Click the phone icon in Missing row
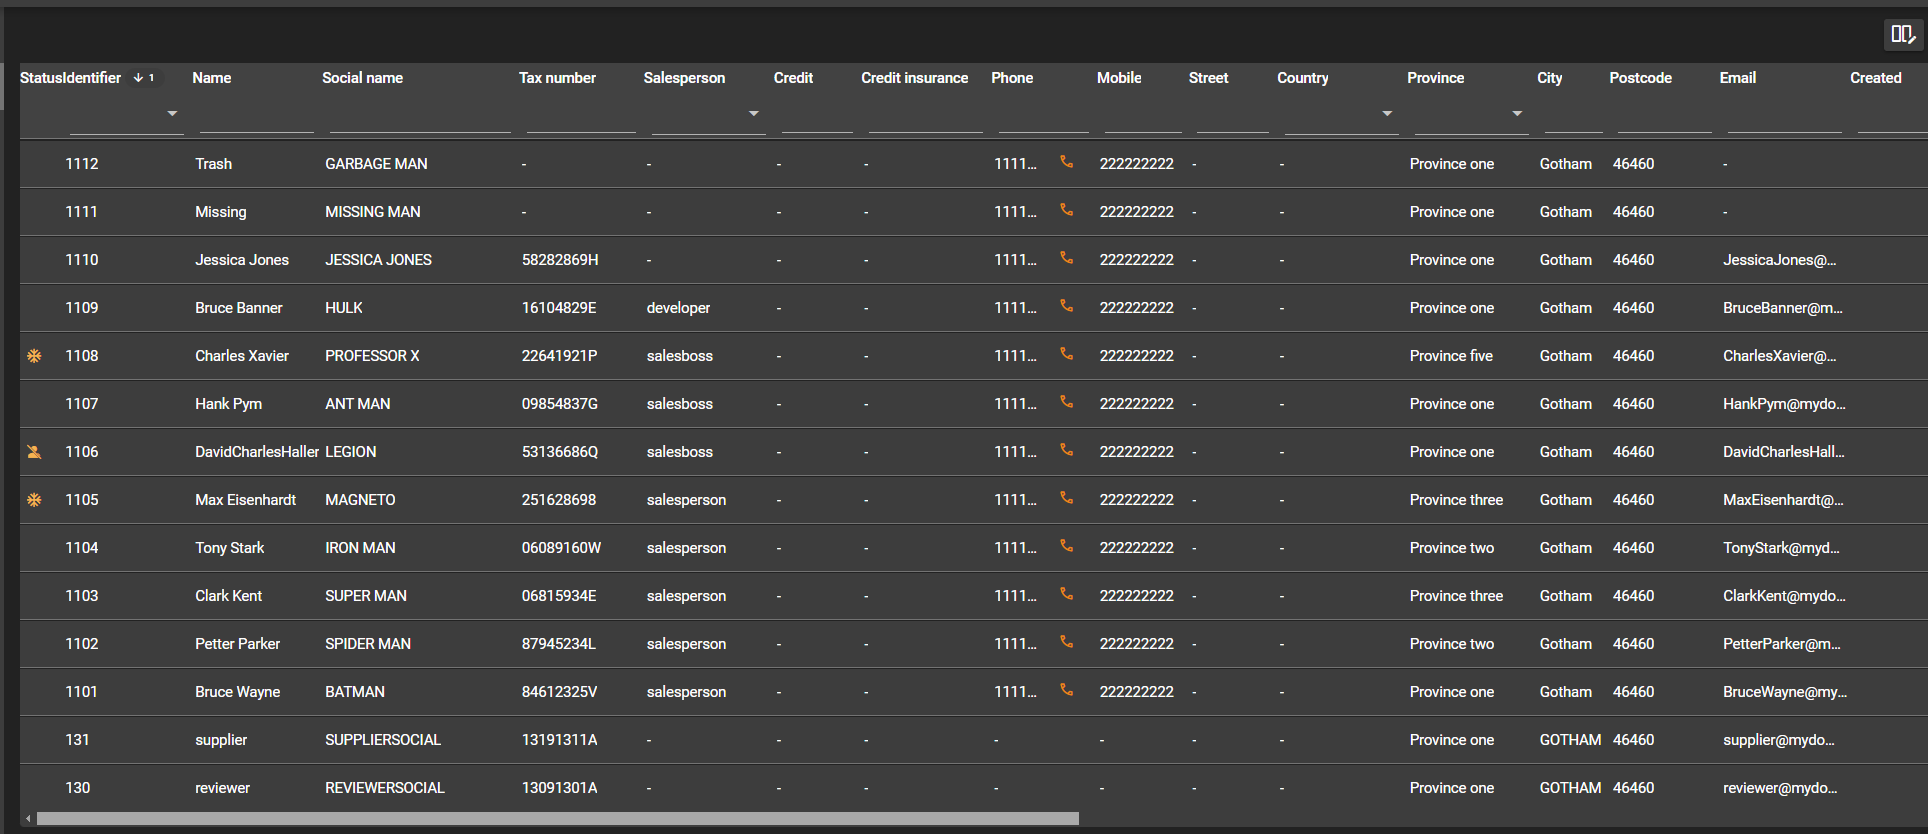Viewport: 1928px width, 834px height. 1067,210
